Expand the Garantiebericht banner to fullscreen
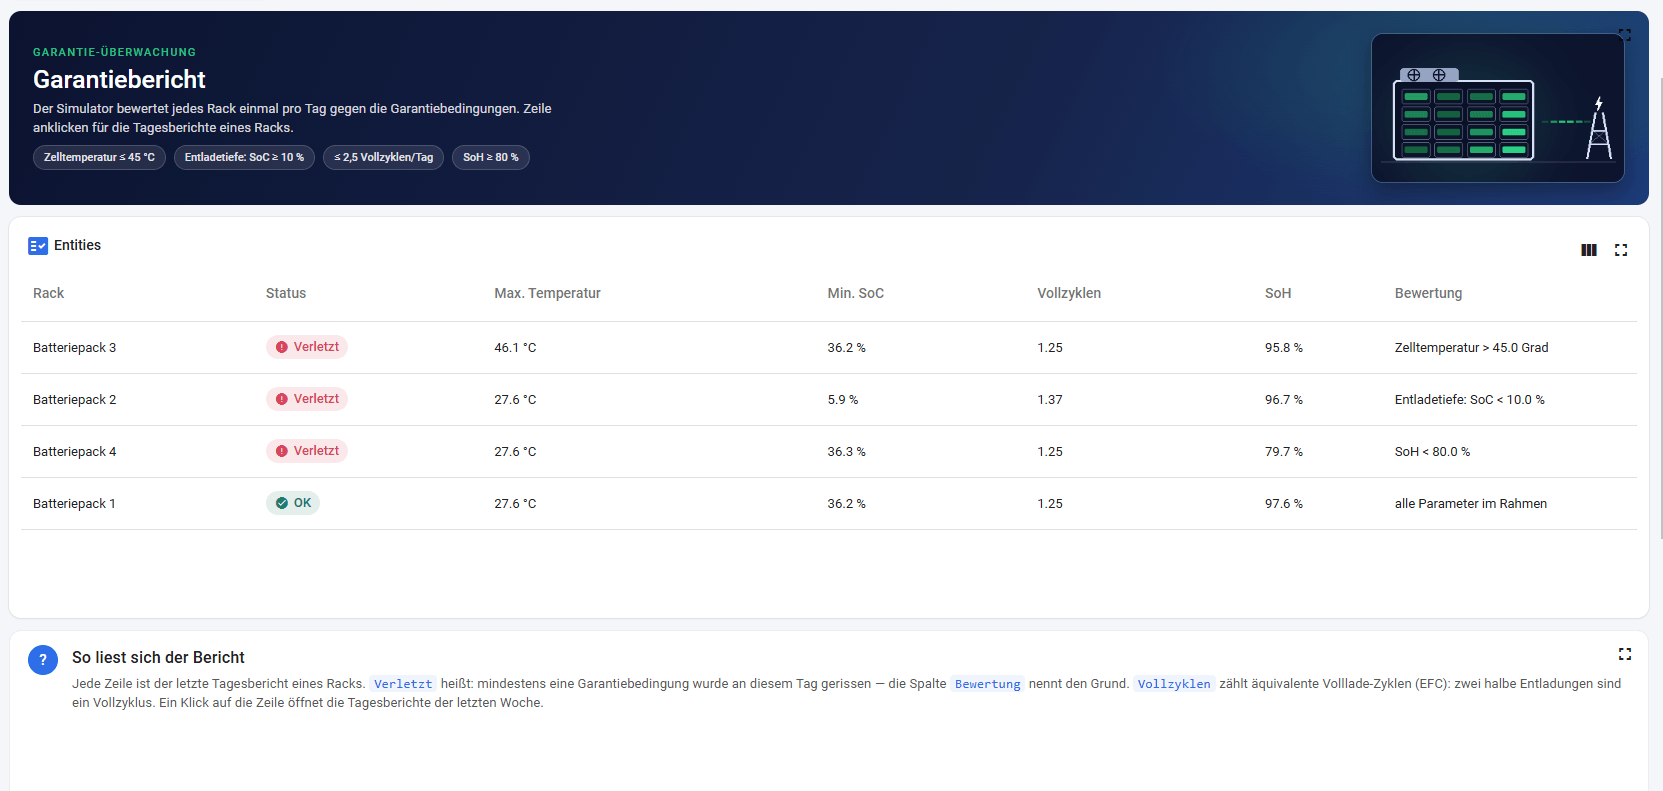Image resolution: width=1663 pixels, height=791 pixels. click(x=1625, y=34)
